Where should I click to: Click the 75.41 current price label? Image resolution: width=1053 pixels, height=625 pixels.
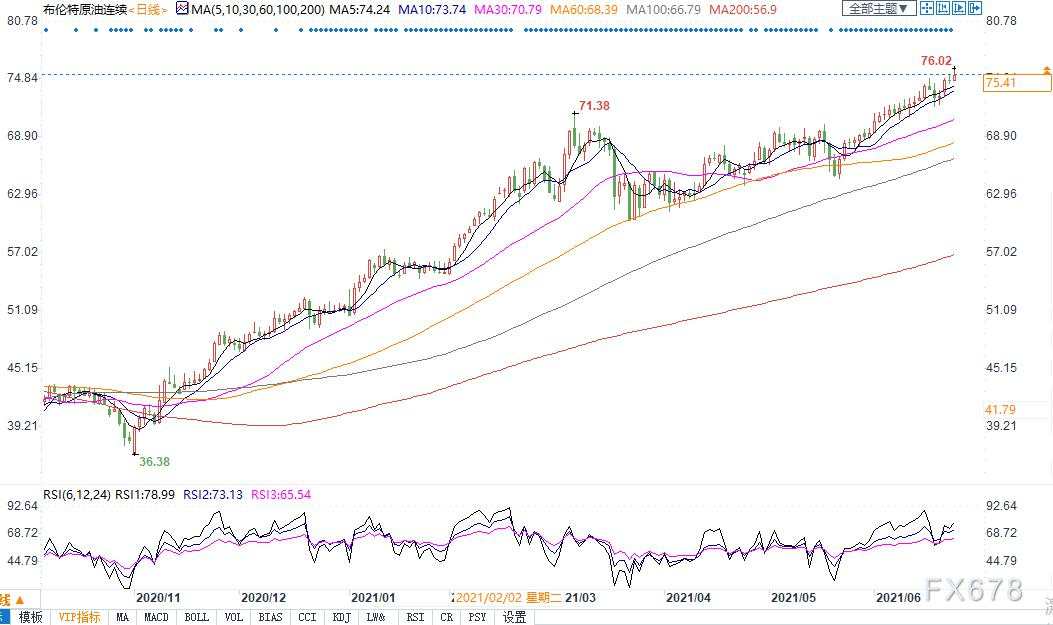pyautogui.click(x=1016, y=83)
